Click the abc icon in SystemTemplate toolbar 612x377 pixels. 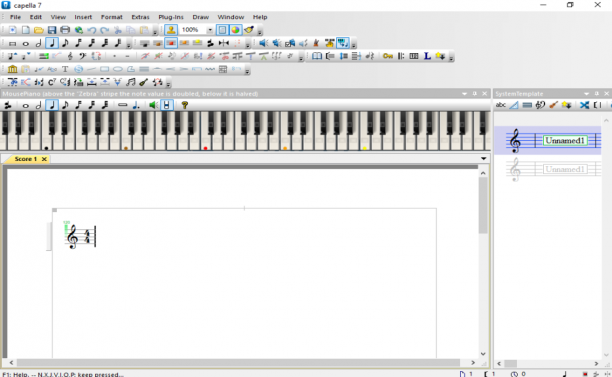(501, 105)
